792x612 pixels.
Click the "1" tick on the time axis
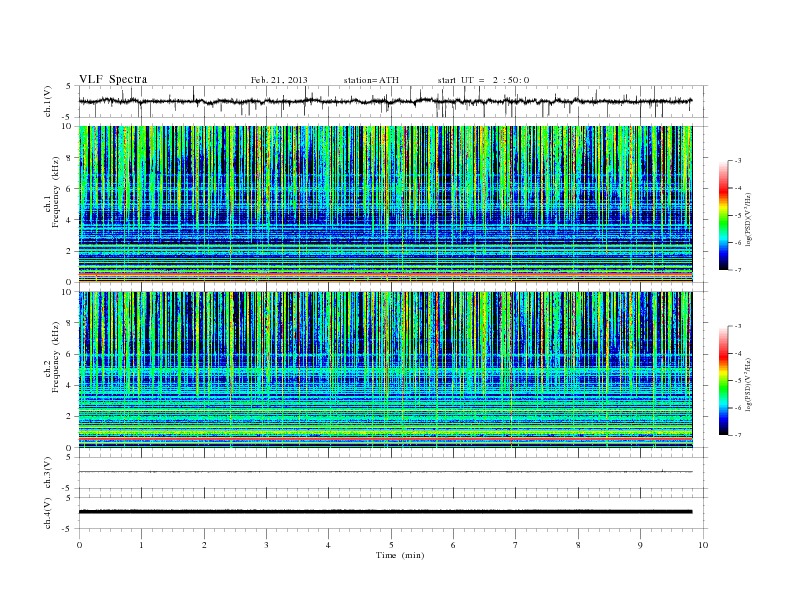click(x=141, y=545)
